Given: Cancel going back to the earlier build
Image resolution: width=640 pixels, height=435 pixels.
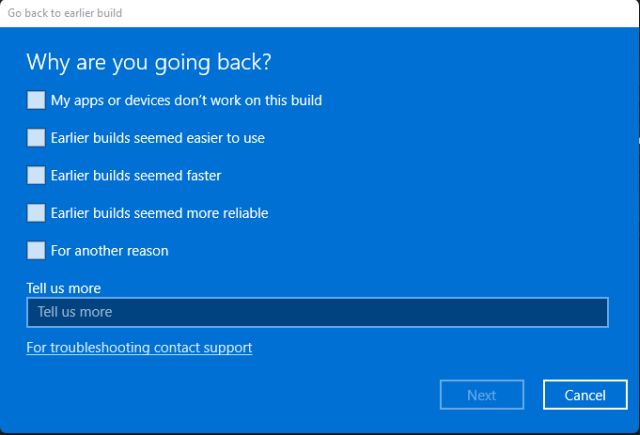Looking at the screenshot, I should pyautogui.click(x=585, y=395).
